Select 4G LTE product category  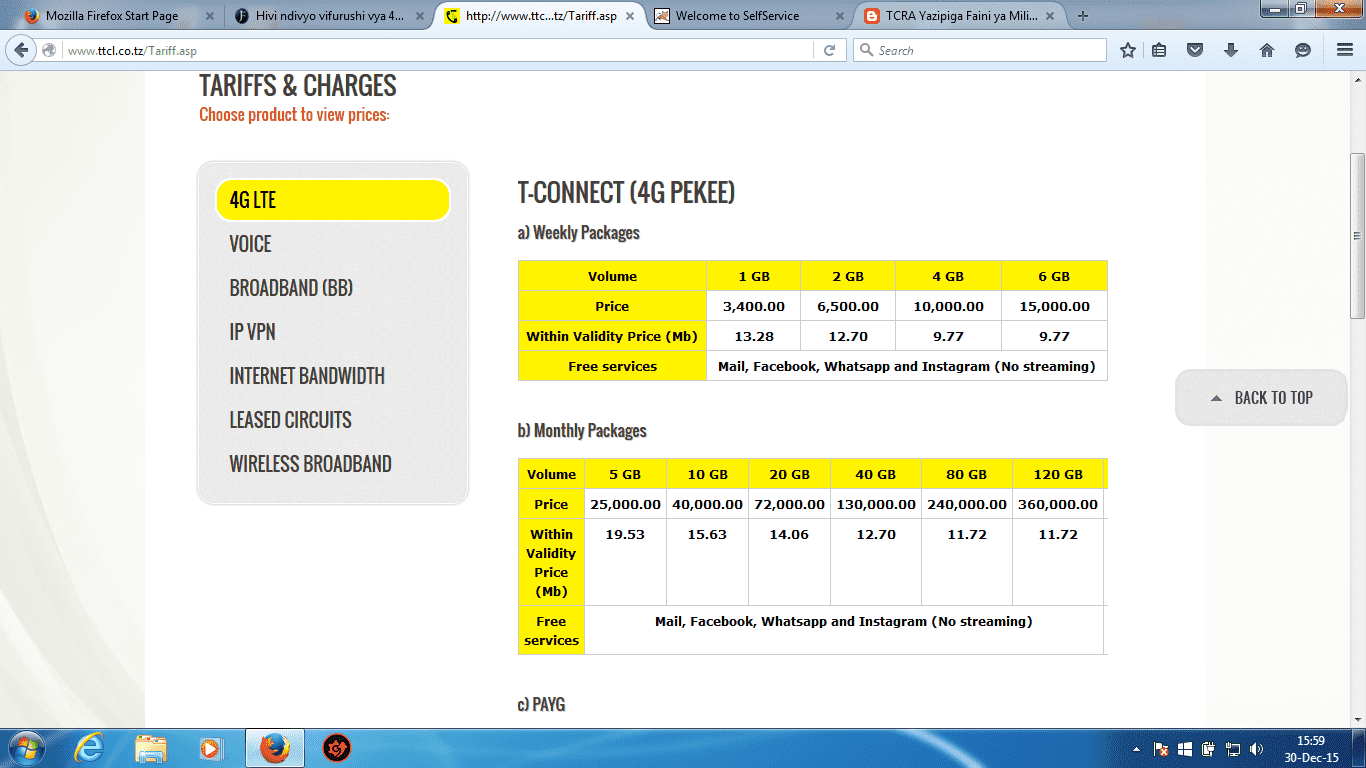(333, 200)
